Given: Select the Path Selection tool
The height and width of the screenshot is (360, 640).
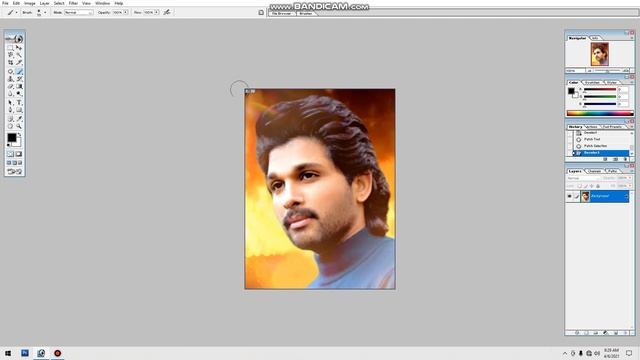Looking at the screenshot, I should coord(11,103).
